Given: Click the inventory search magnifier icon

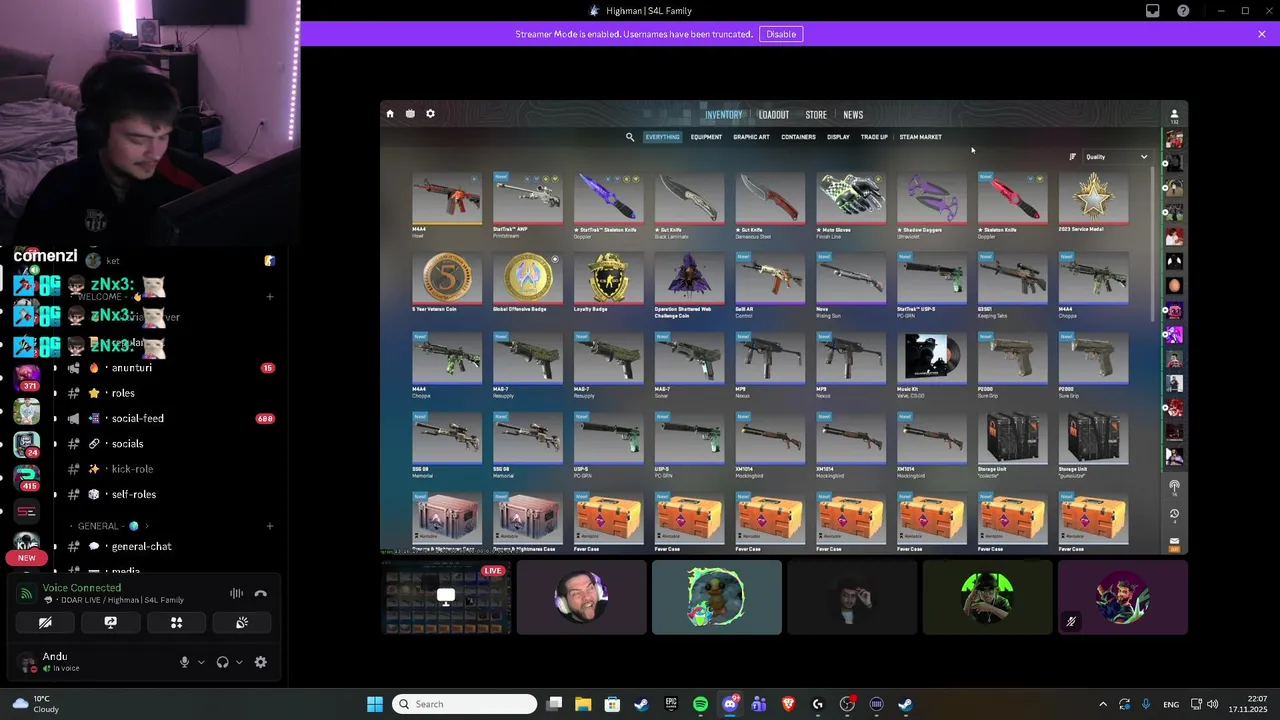Looking at the screenshot, I should click(x=630, y=137).
